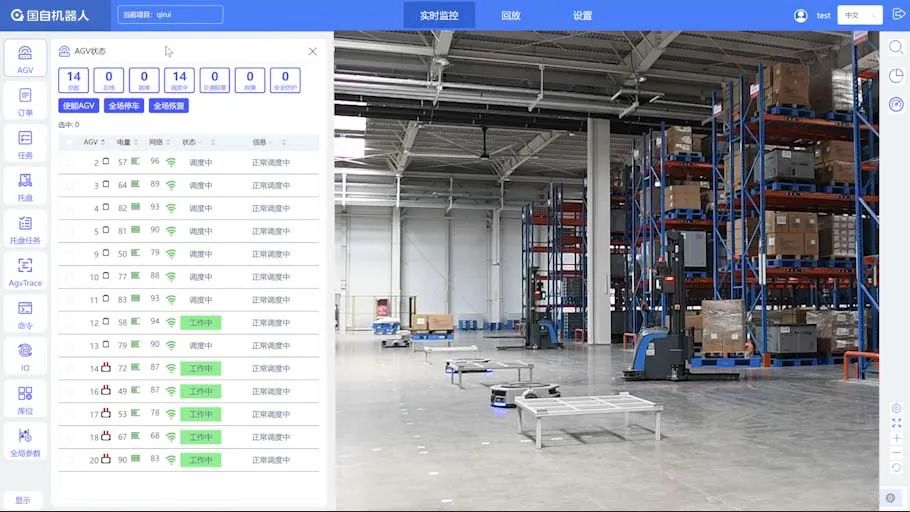Screen dimensions: 910x512
Task: Click the 托盘 pallet icon in sidebar
Action: click(25, 186)
